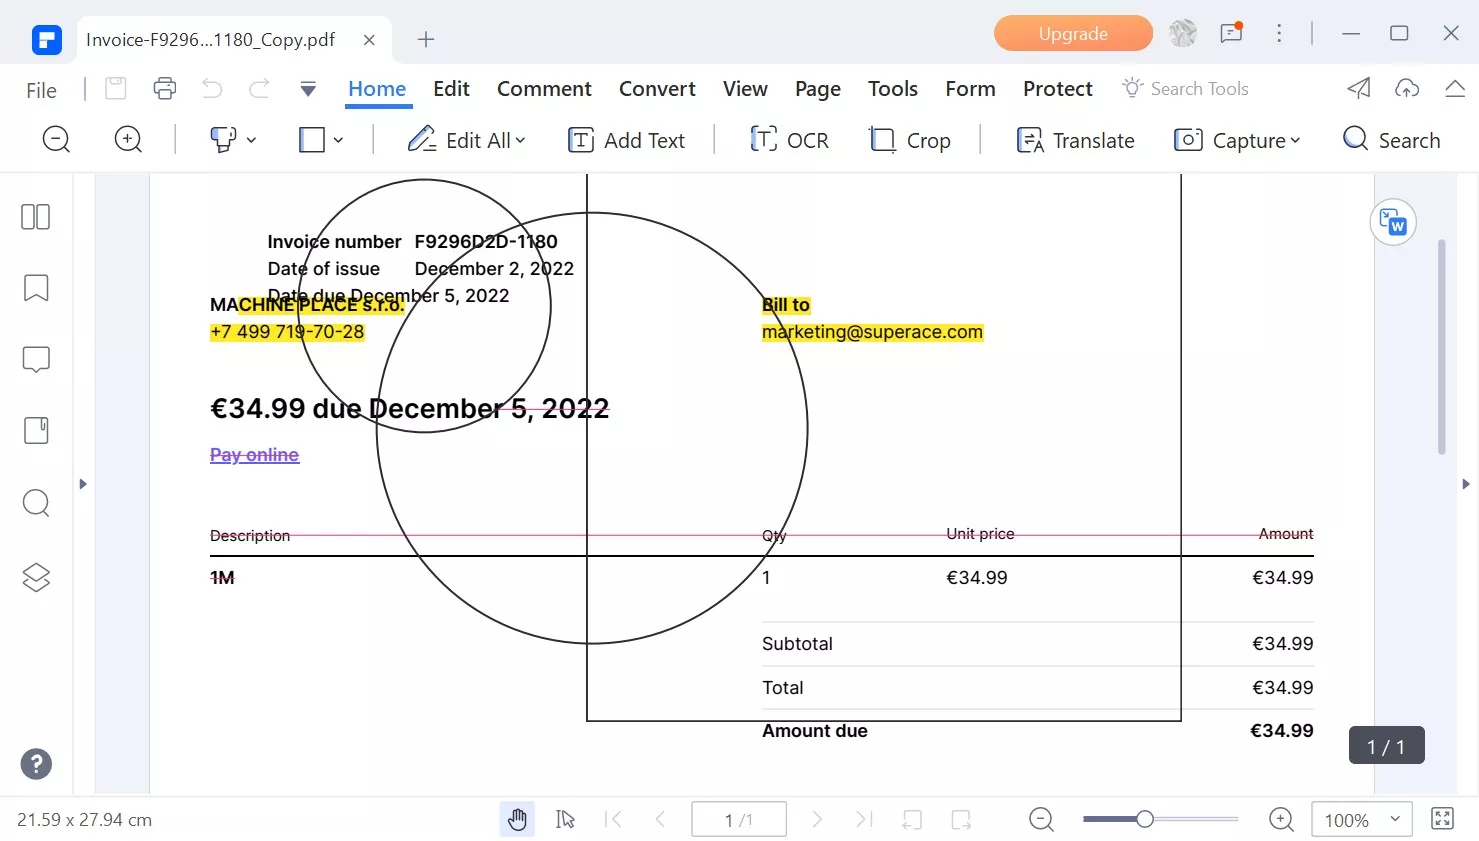Switch to the Home tab
Viewport: 1479px width, 841px height.
(377, 89)
